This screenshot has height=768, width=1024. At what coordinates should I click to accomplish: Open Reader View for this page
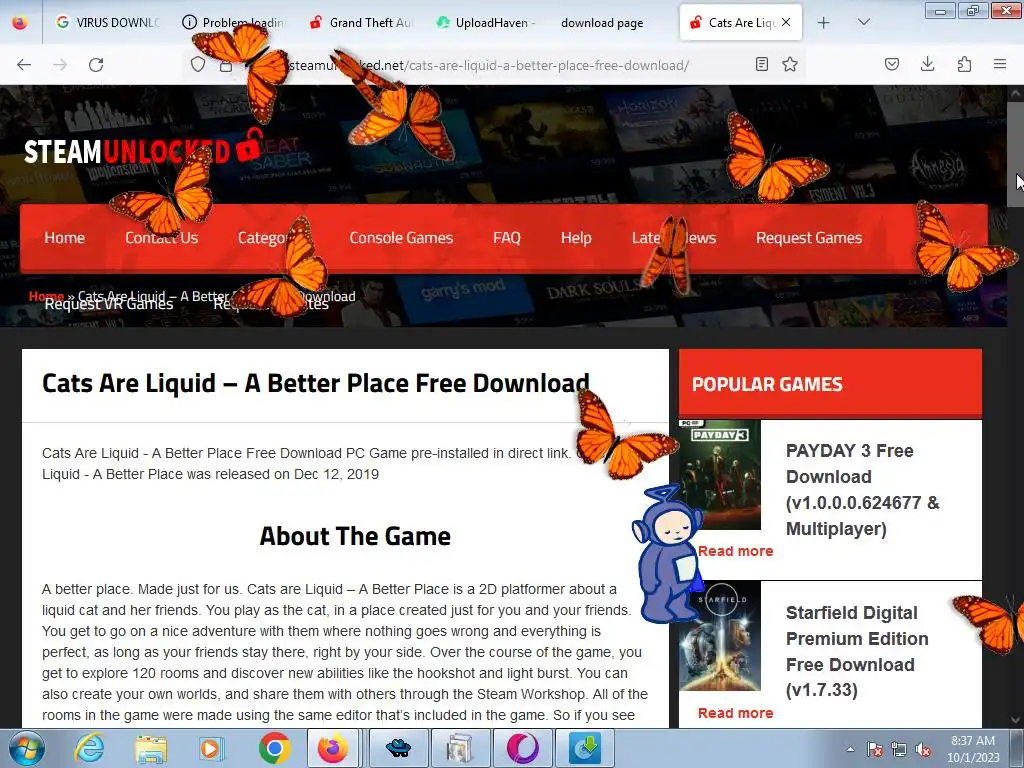pyautogui.click(x=761, y=64)
